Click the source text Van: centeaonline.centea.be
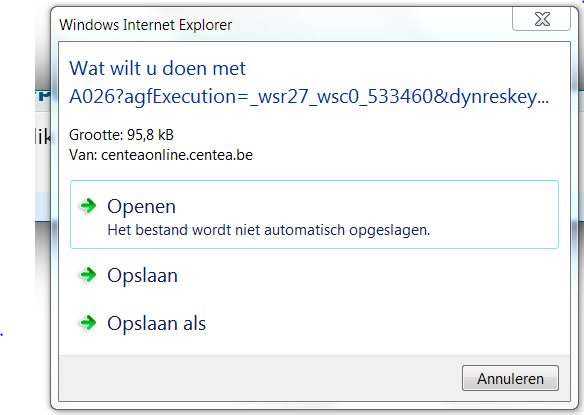Viewport: 584px width, 415px height. [161, 155]
